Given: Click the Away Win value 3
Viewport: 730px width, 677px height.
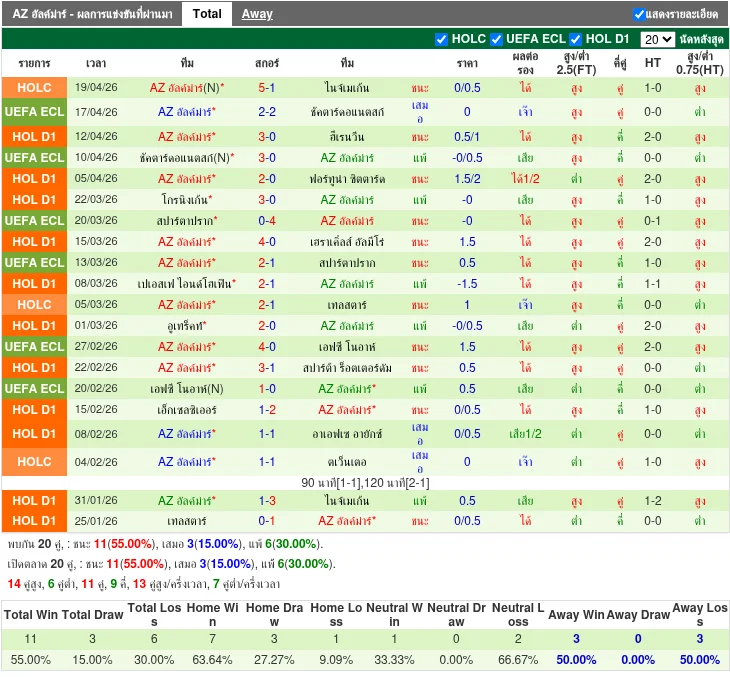Looking at the screenshot, I should point(576,639).
